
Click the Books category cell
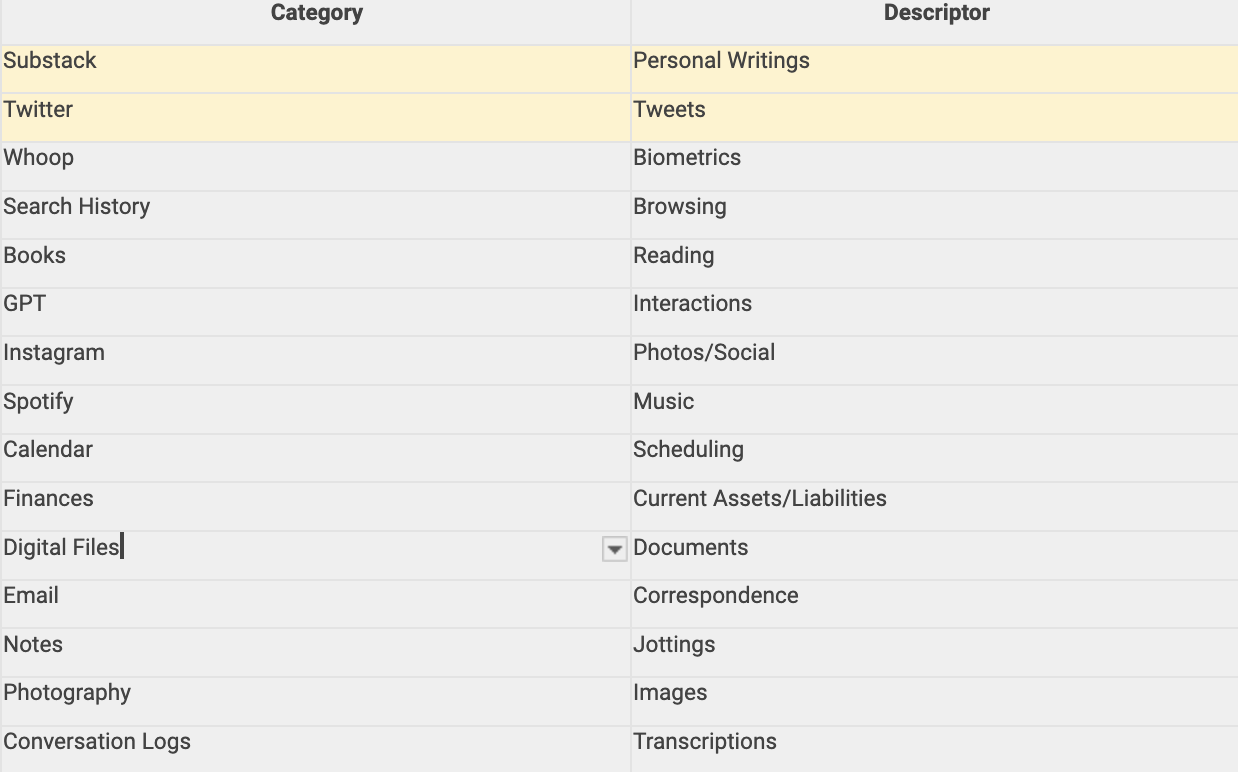pos(35,256)
